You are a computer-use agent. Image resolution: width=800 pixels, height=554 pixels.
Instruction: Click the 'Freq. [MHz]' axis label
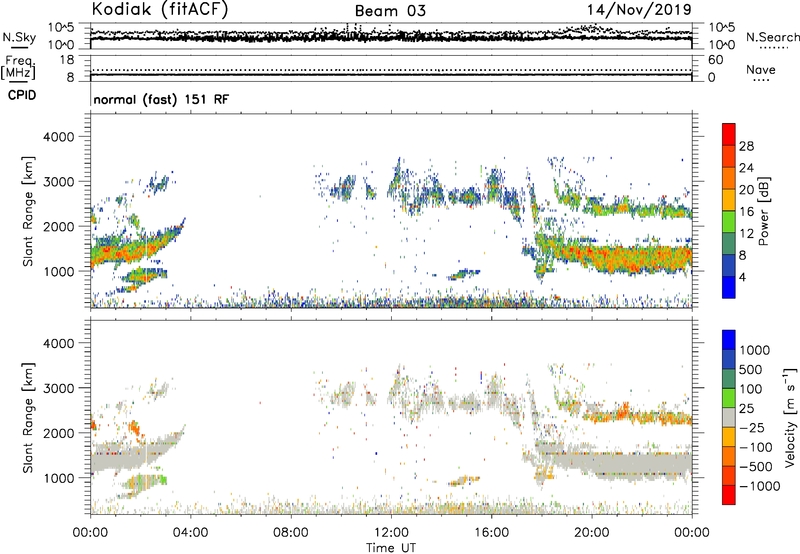click(18, 68)
